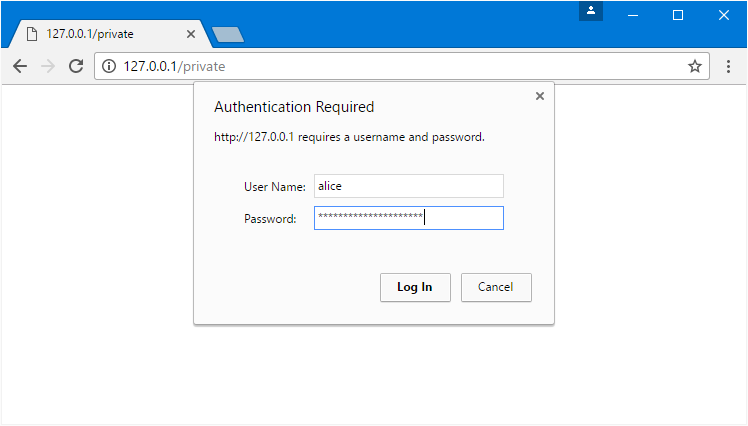View site information icon in address bar

pos(109,66)
